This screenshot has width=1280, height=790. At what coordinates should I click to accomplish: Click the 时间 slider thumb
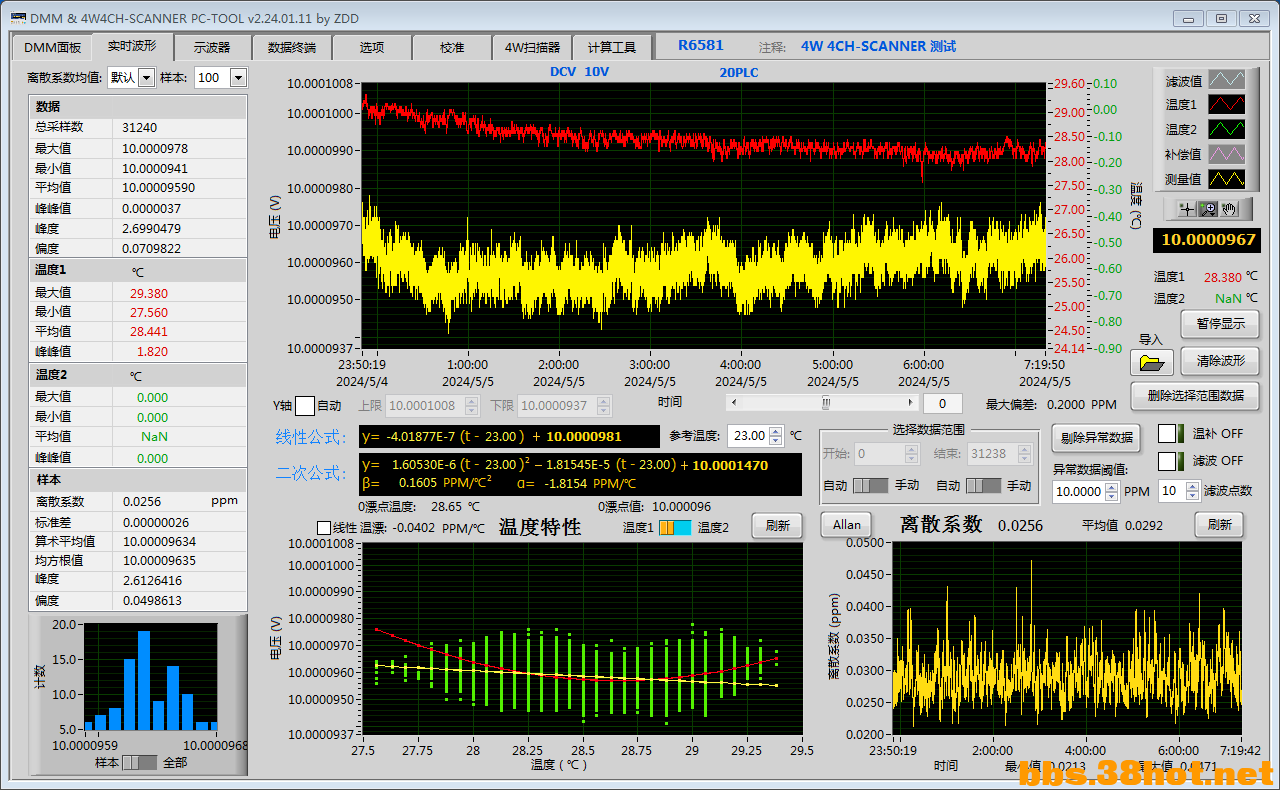click(826, 402)
